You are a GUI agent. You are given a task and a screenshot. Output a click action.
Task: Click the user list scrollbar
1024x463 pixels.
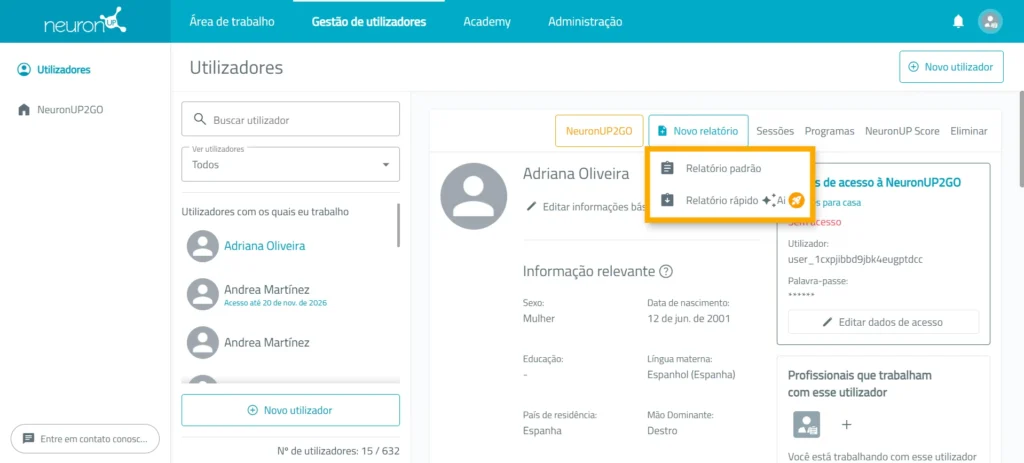[x=398, y=225]
